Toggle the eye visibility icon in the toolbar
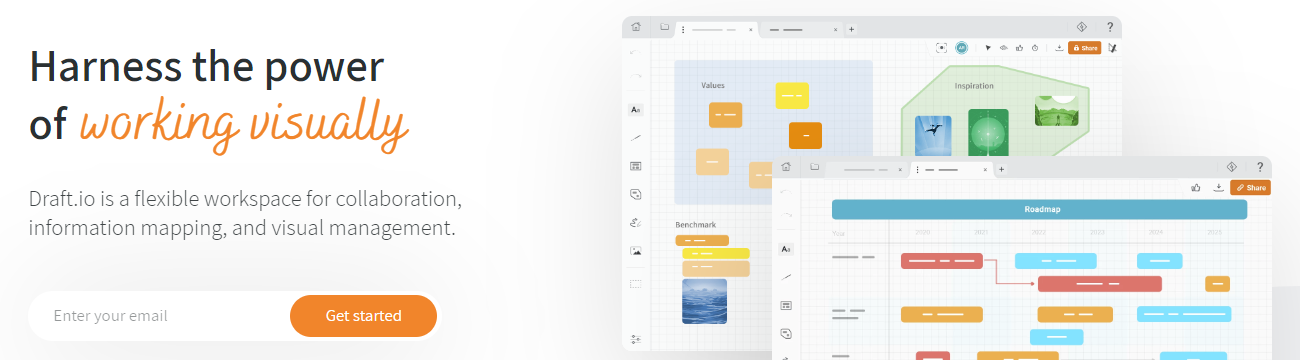 pyautogui.click(x=1003, y=47)
